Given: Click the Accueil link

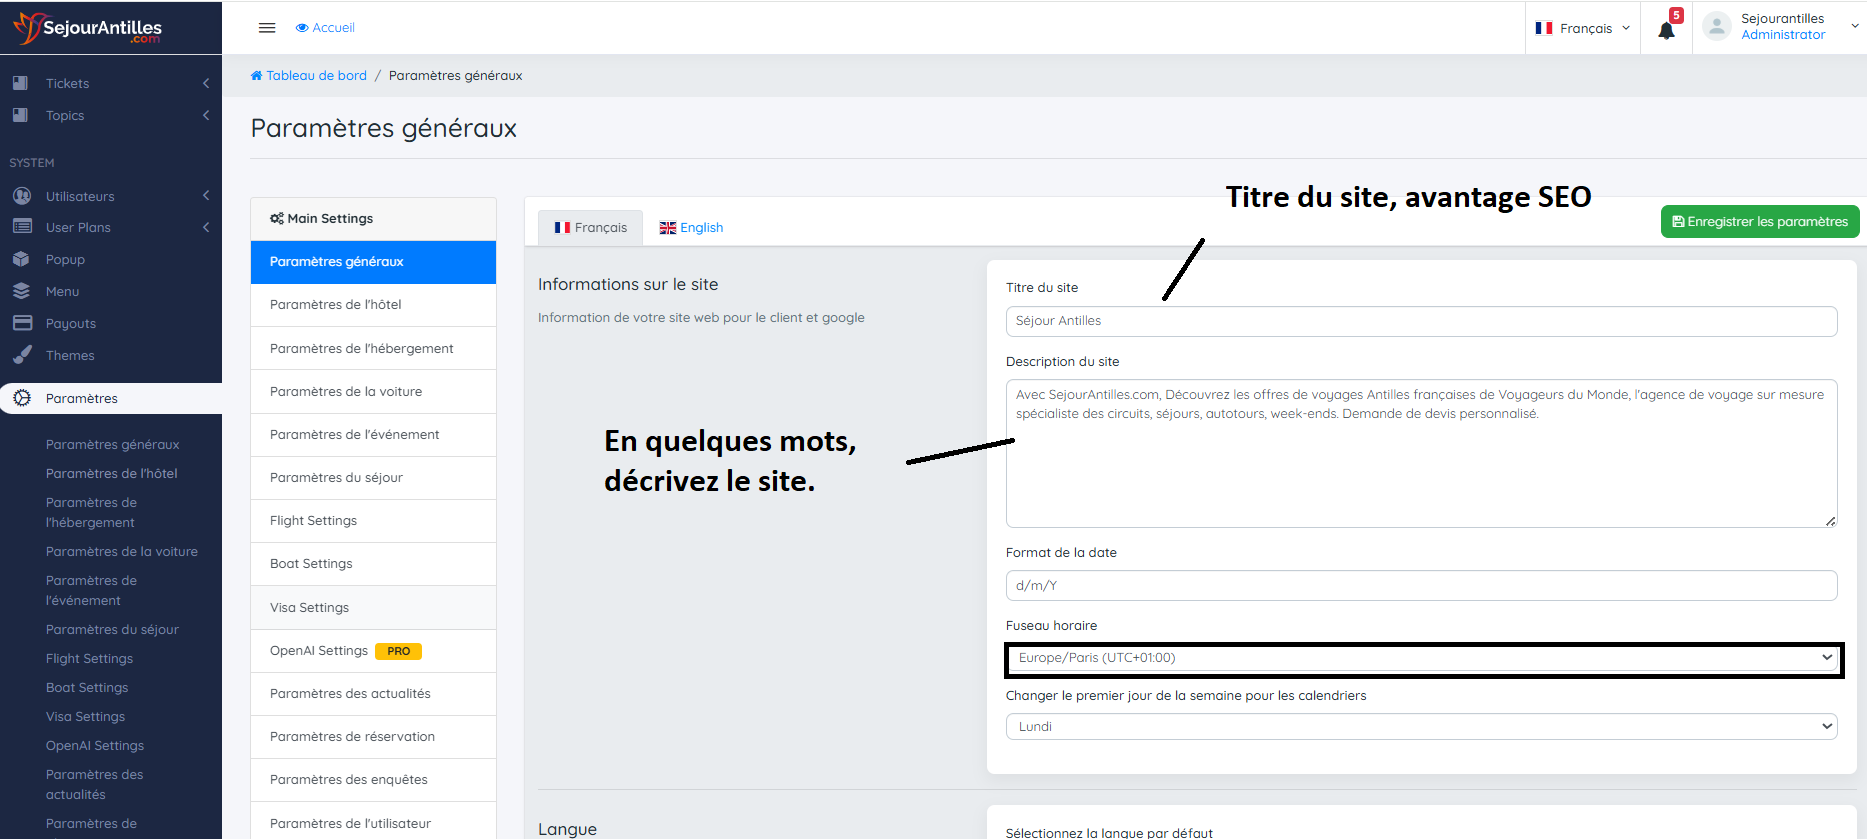Looking at the screenshot, I should click(x=326, y=28).
